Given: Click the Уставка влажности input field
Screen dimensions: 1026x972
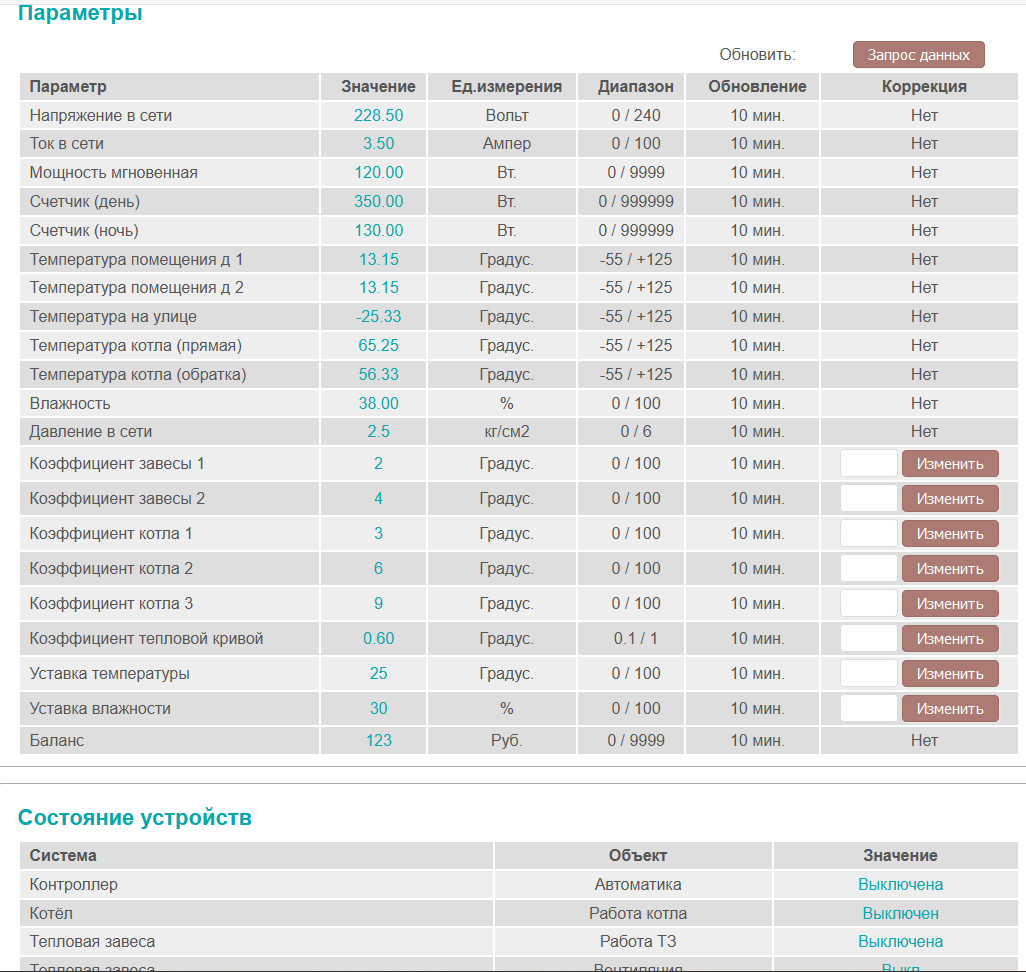Looking at the screenshot, I should (x=868, y=709).
